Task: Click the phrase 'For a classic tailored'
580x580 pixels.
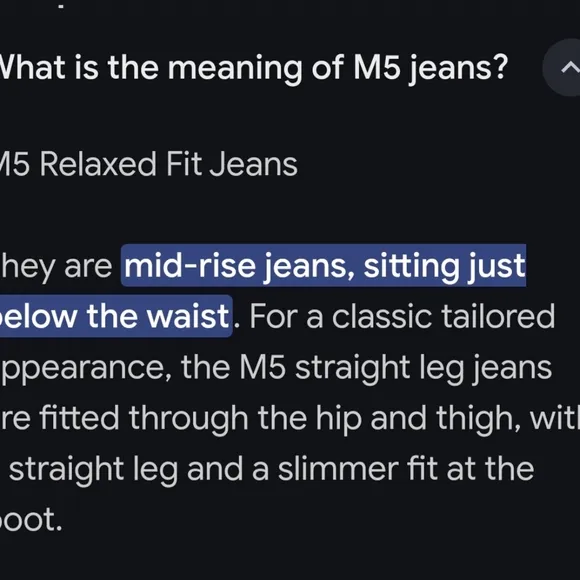Action: coord(402,316)
